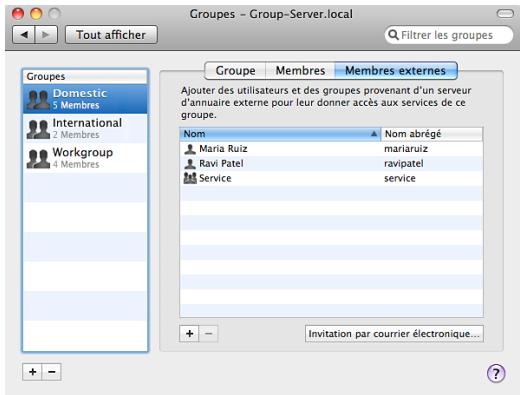Switch to the Membres tab
This screenshot has width=520, height=395.
point(300,71)
